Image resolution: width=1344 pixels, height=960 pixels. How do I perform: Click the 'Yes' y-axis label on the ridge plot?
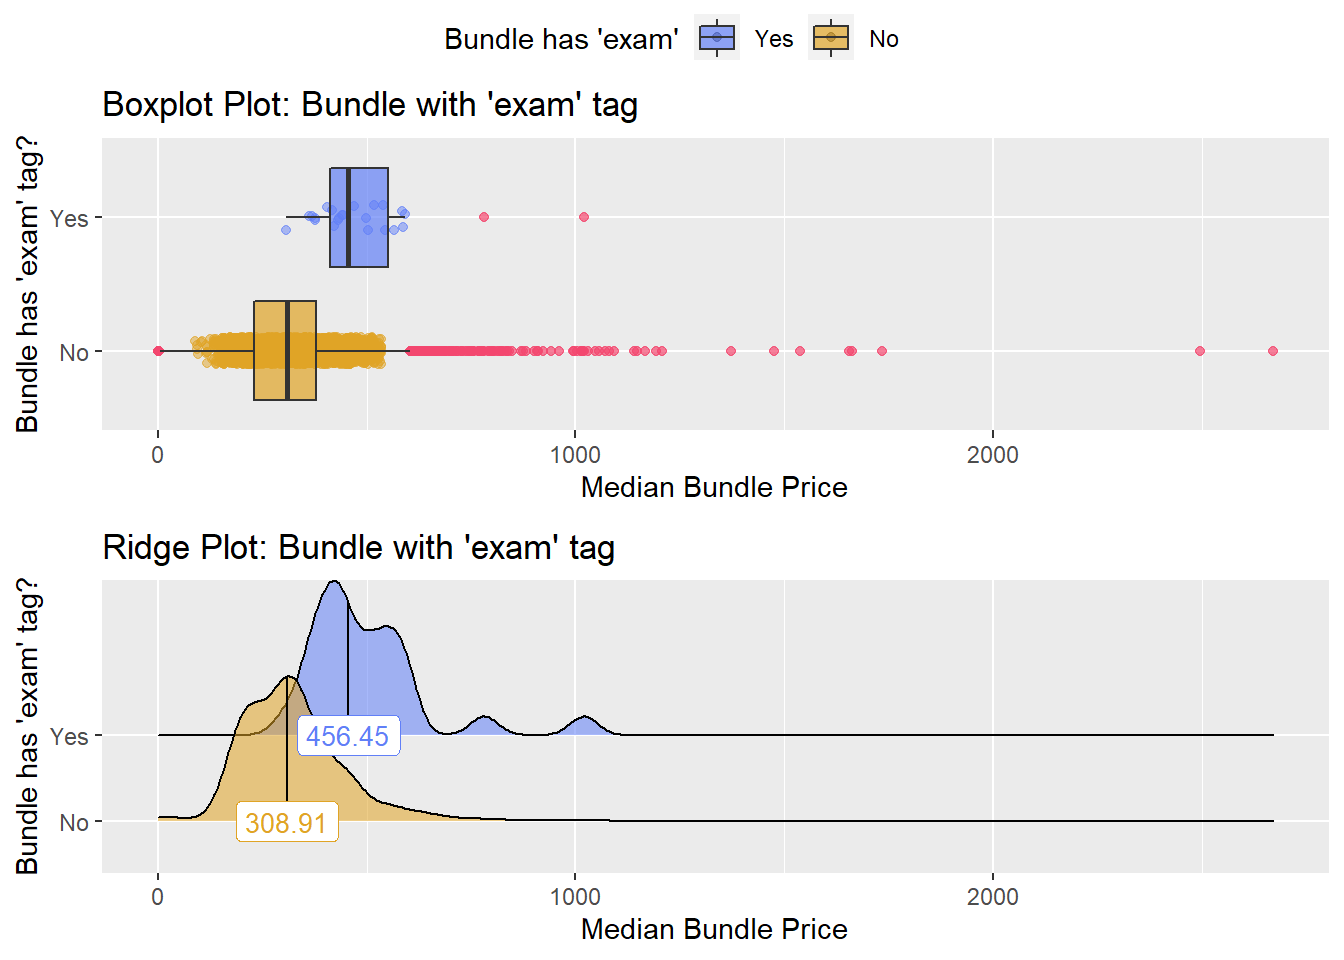[x=69, y=736]
